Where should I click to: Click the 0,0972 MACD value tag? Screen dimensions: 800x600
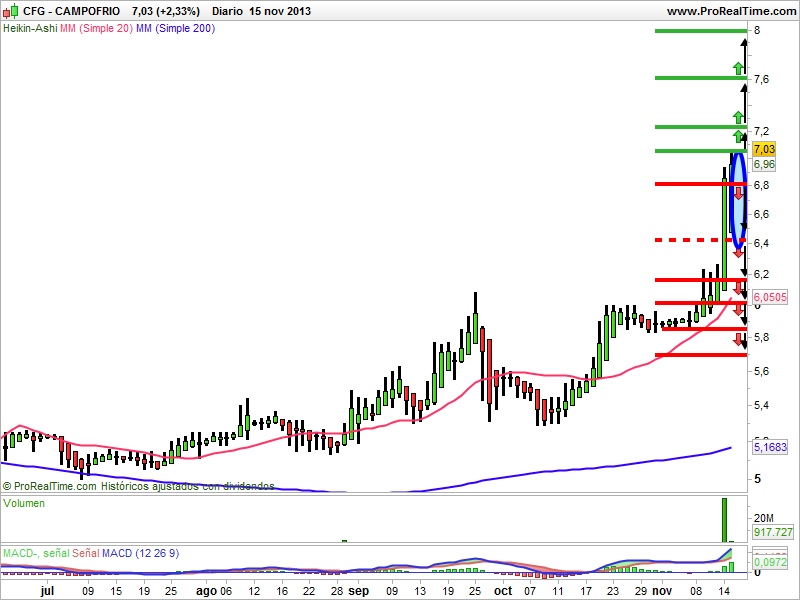(770, 562)
